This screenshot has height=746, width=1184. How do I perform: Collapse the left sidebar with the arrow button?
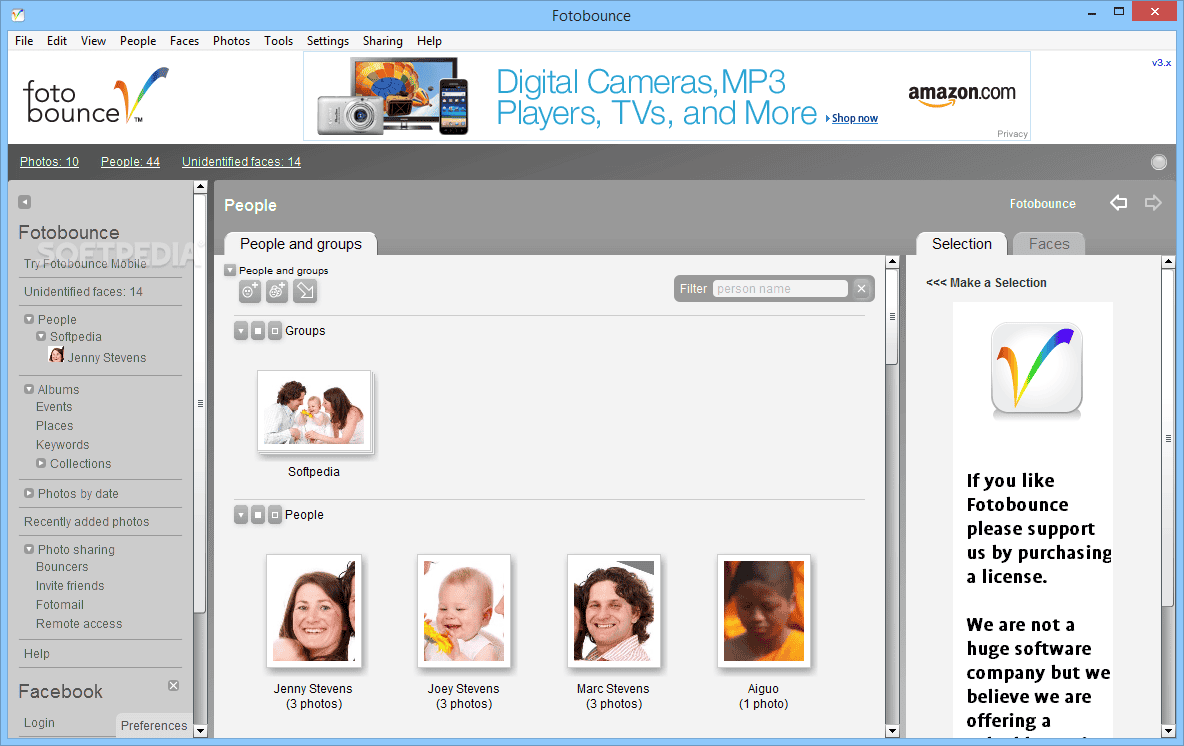click(x=25, y=202)
